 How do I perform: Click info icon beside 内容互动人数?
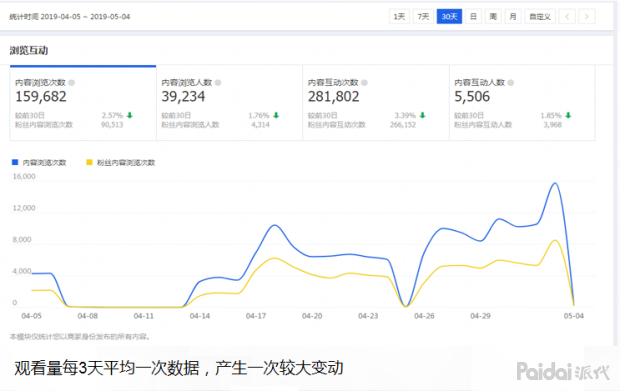point(511,83)
